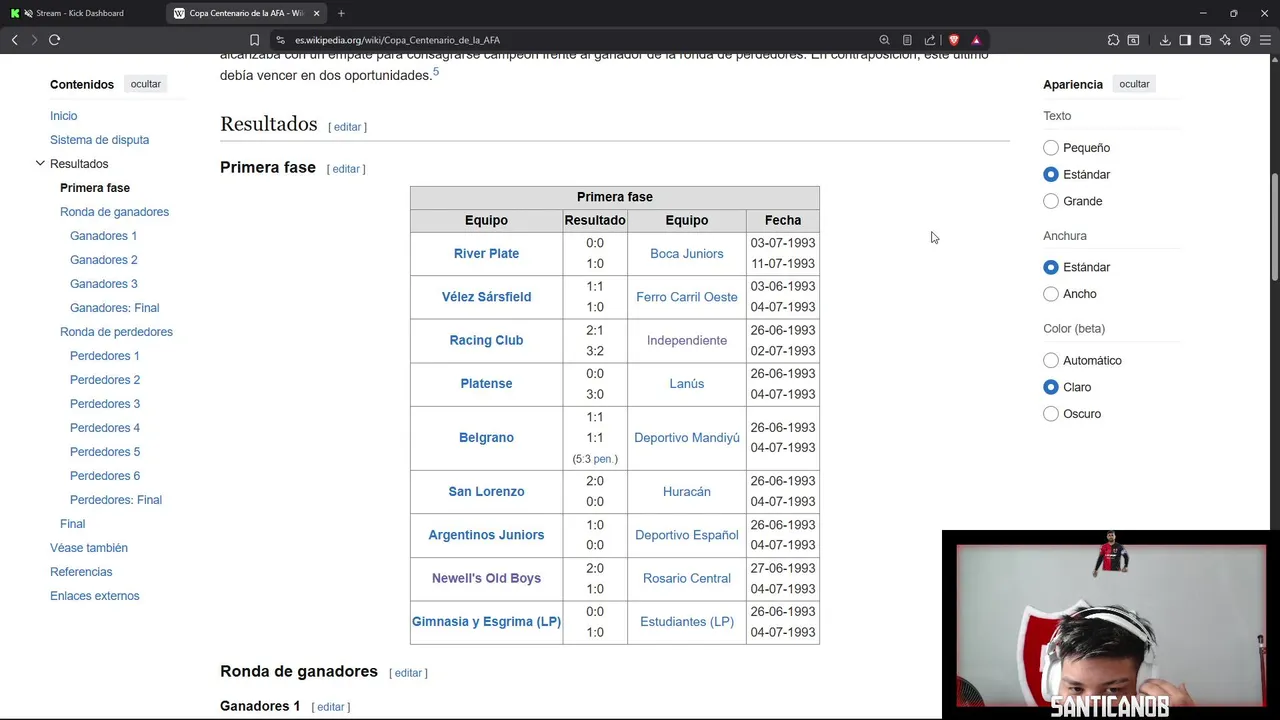
Task: Open the extensions puzzle icon
Action: (x=1113, y=40)
